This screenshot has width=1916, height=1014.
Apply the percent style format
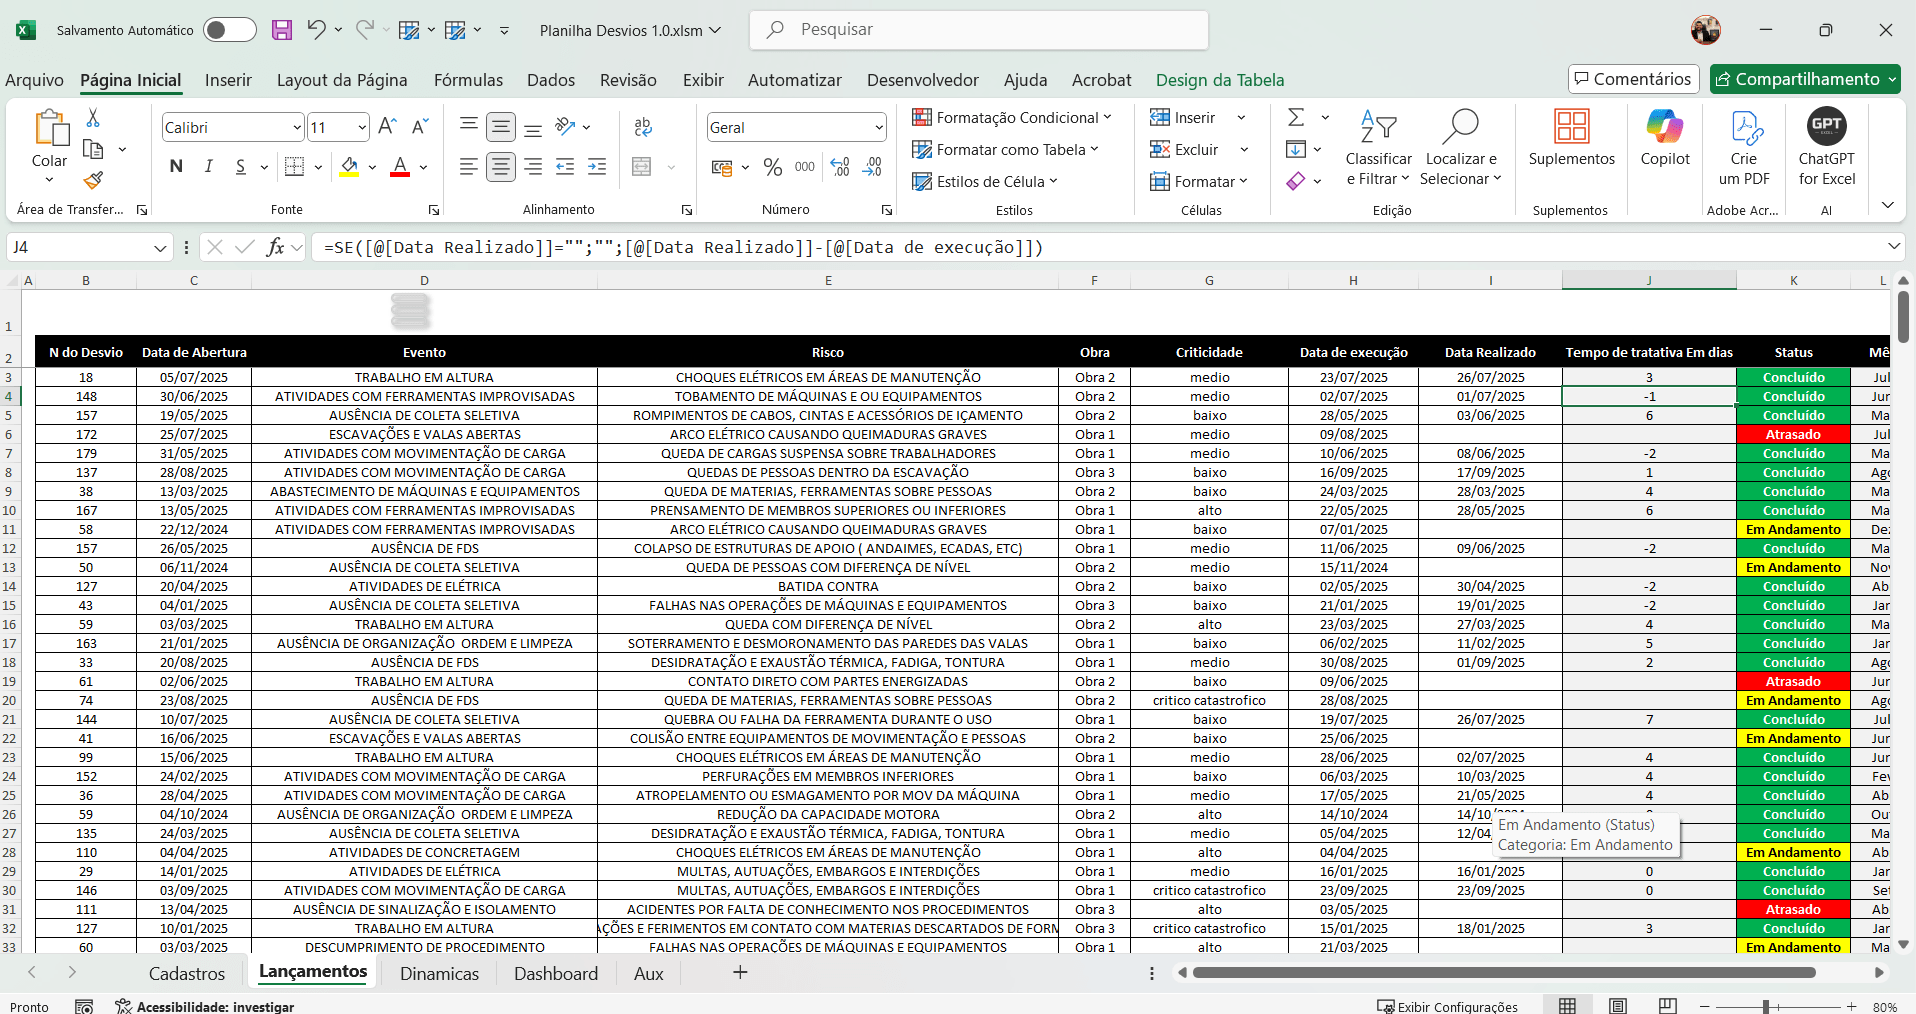[x=772, y=167]
